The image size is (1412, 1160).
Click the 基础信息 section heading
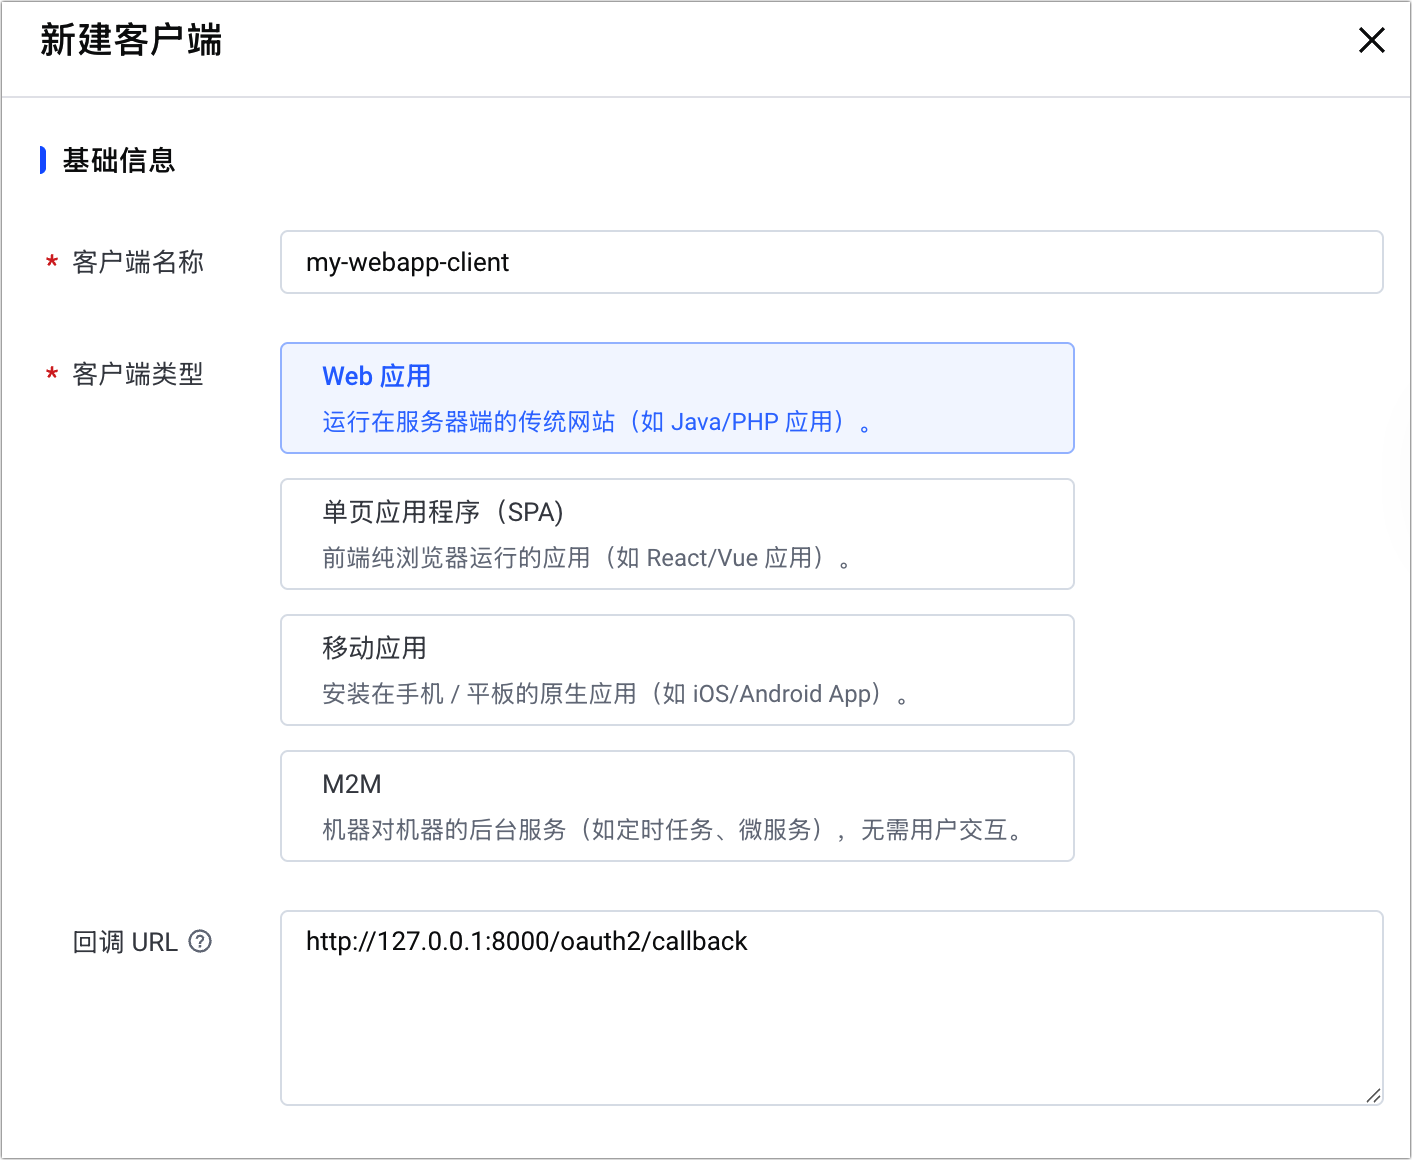click(119, 160)
